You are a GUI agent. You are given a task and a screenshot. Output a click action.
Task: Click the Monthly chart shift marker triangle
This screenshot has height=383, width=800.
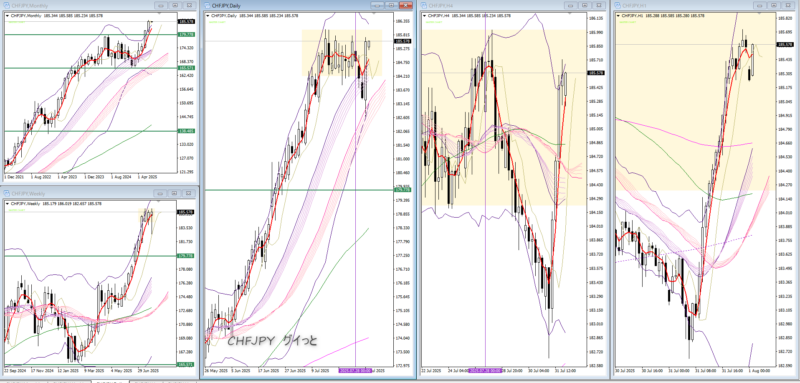[x=160, y=13]
